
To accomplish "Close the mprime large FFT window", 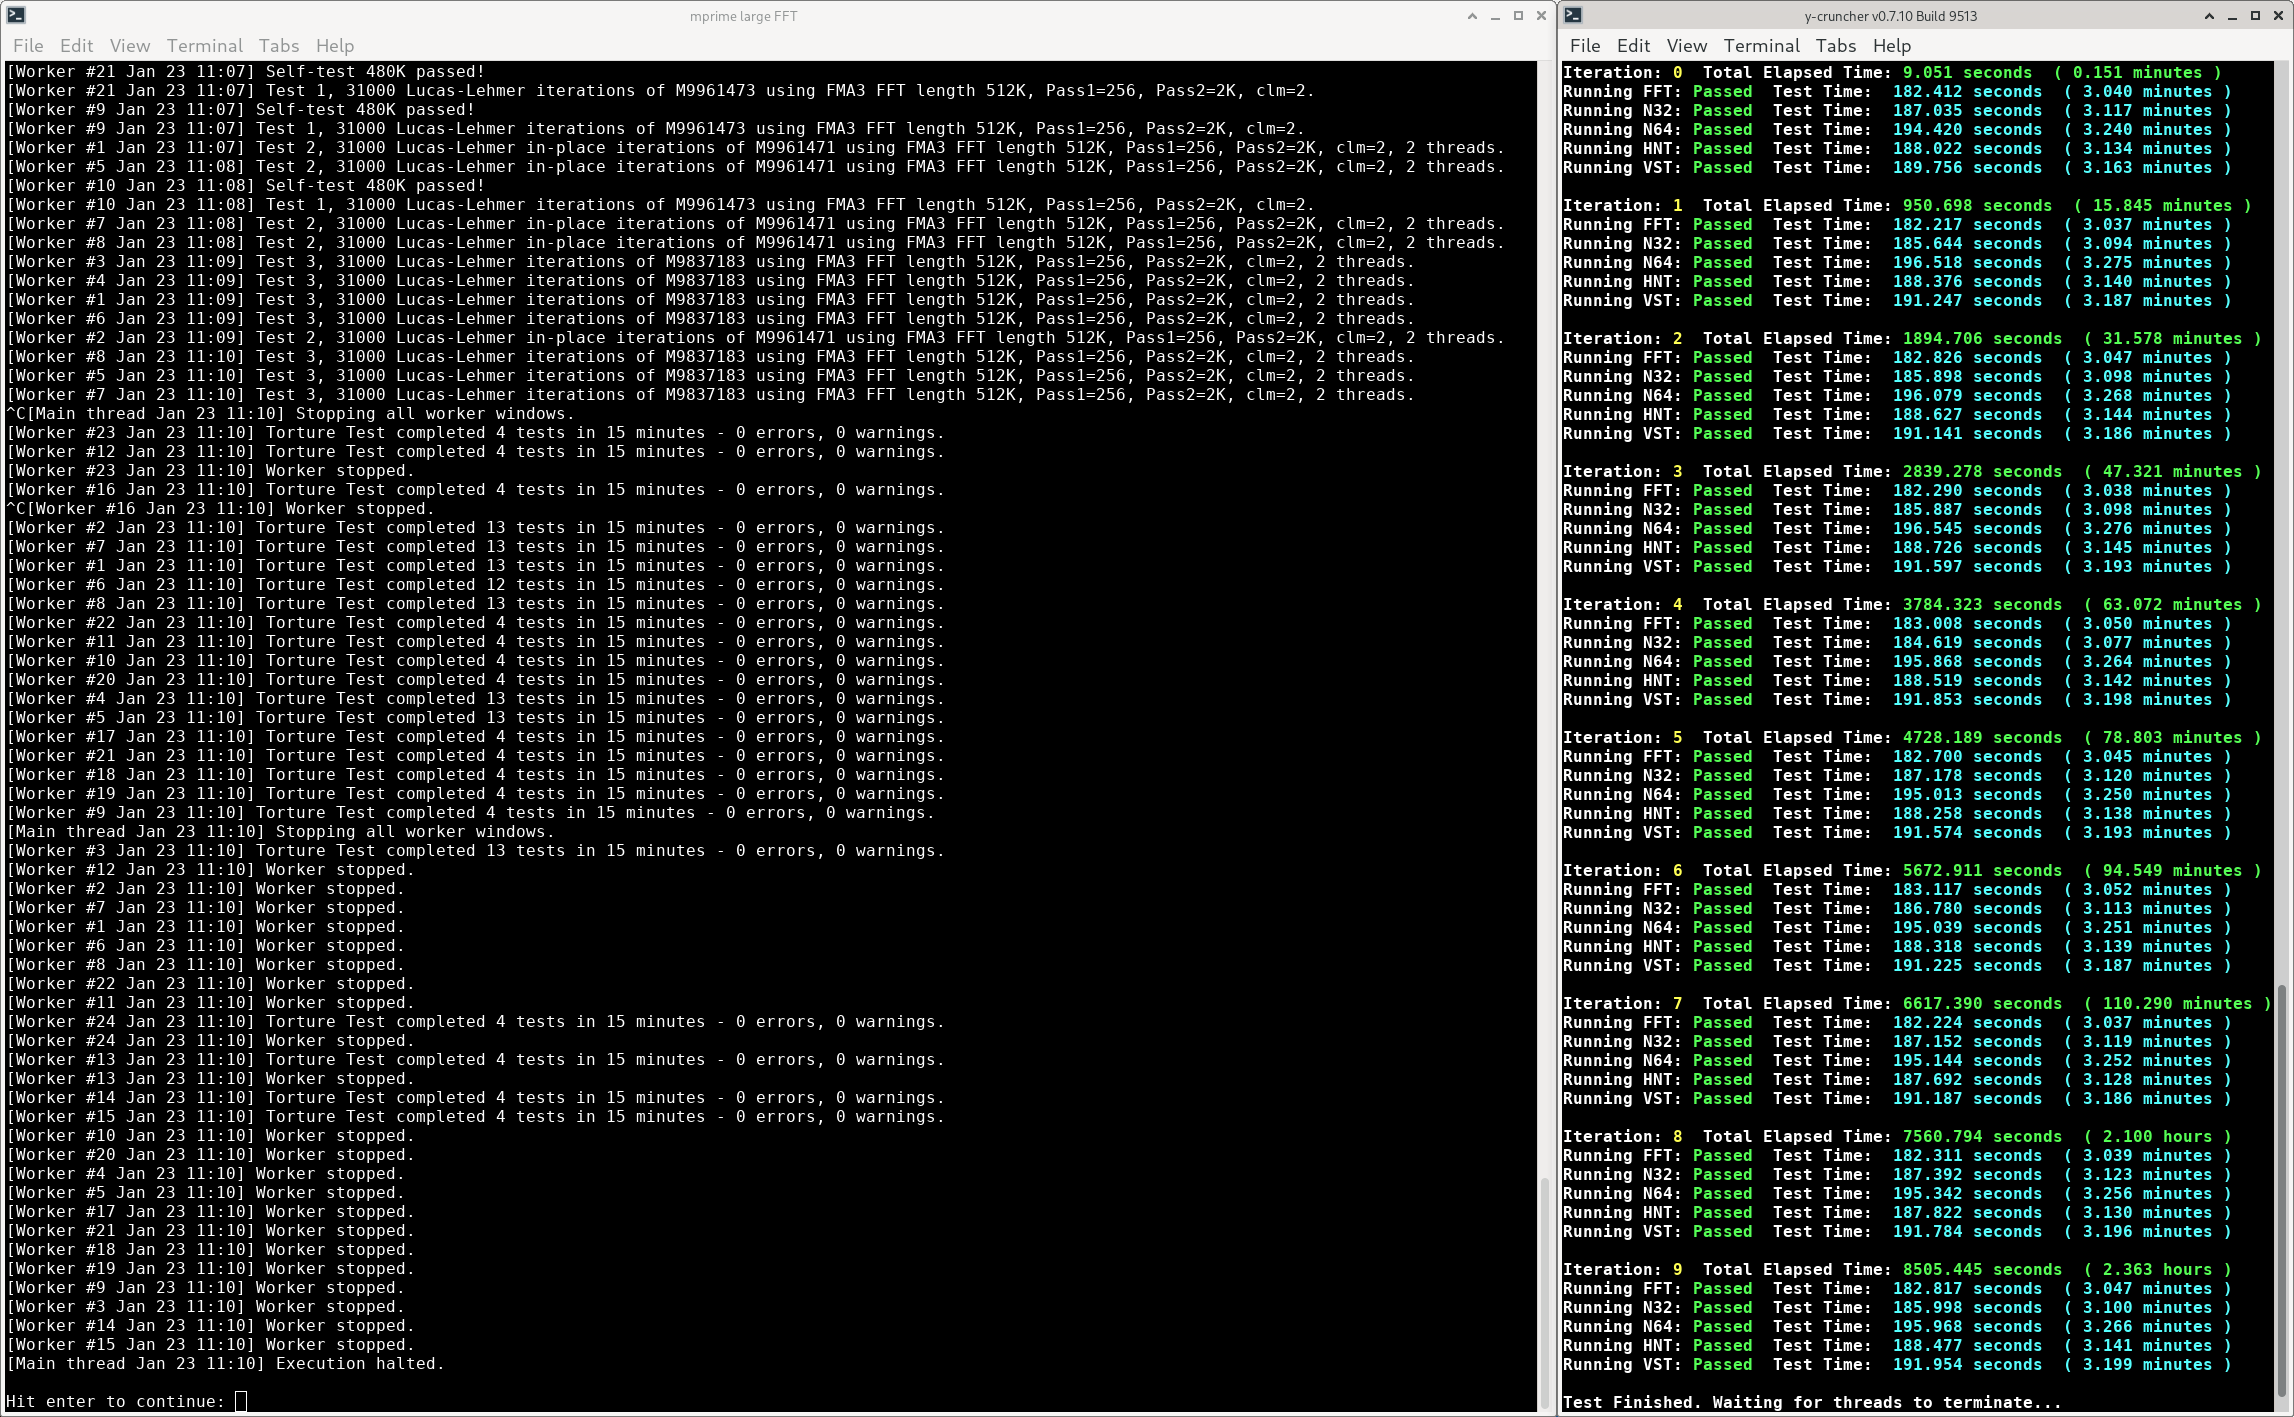I will 1541,16.
